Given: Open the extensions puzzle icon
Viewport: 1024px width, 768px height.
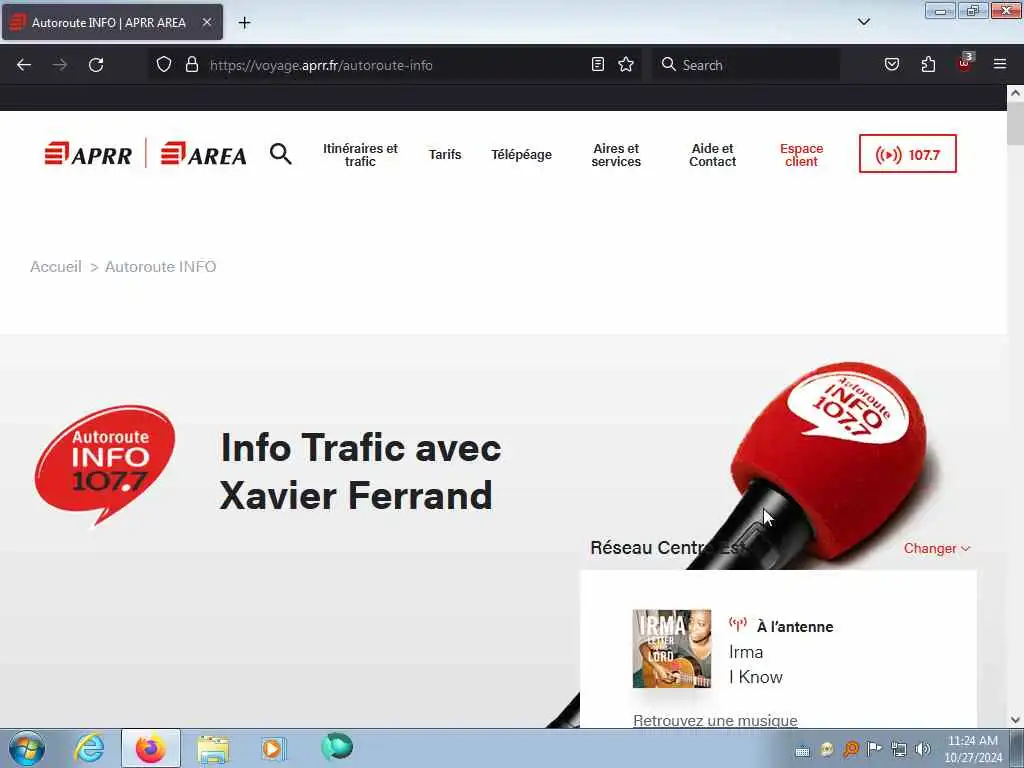Looking at the screenshot, I should coord(928,65).
